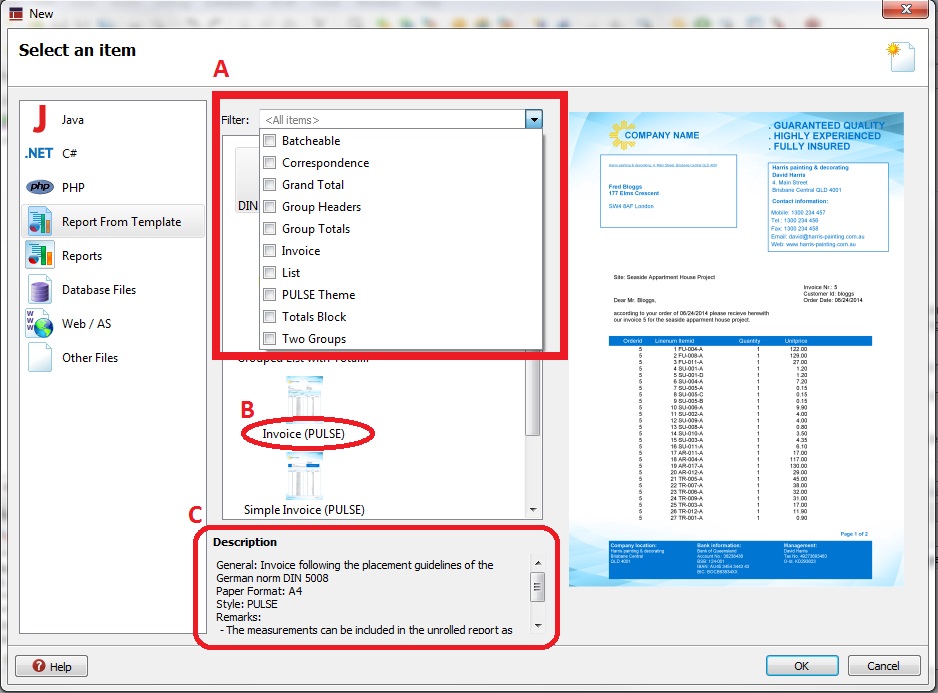Toggle the Group Headers filter checkbox
Image resolution: width=938 pixels, height=693 pixels.
[x=270, y=206]
